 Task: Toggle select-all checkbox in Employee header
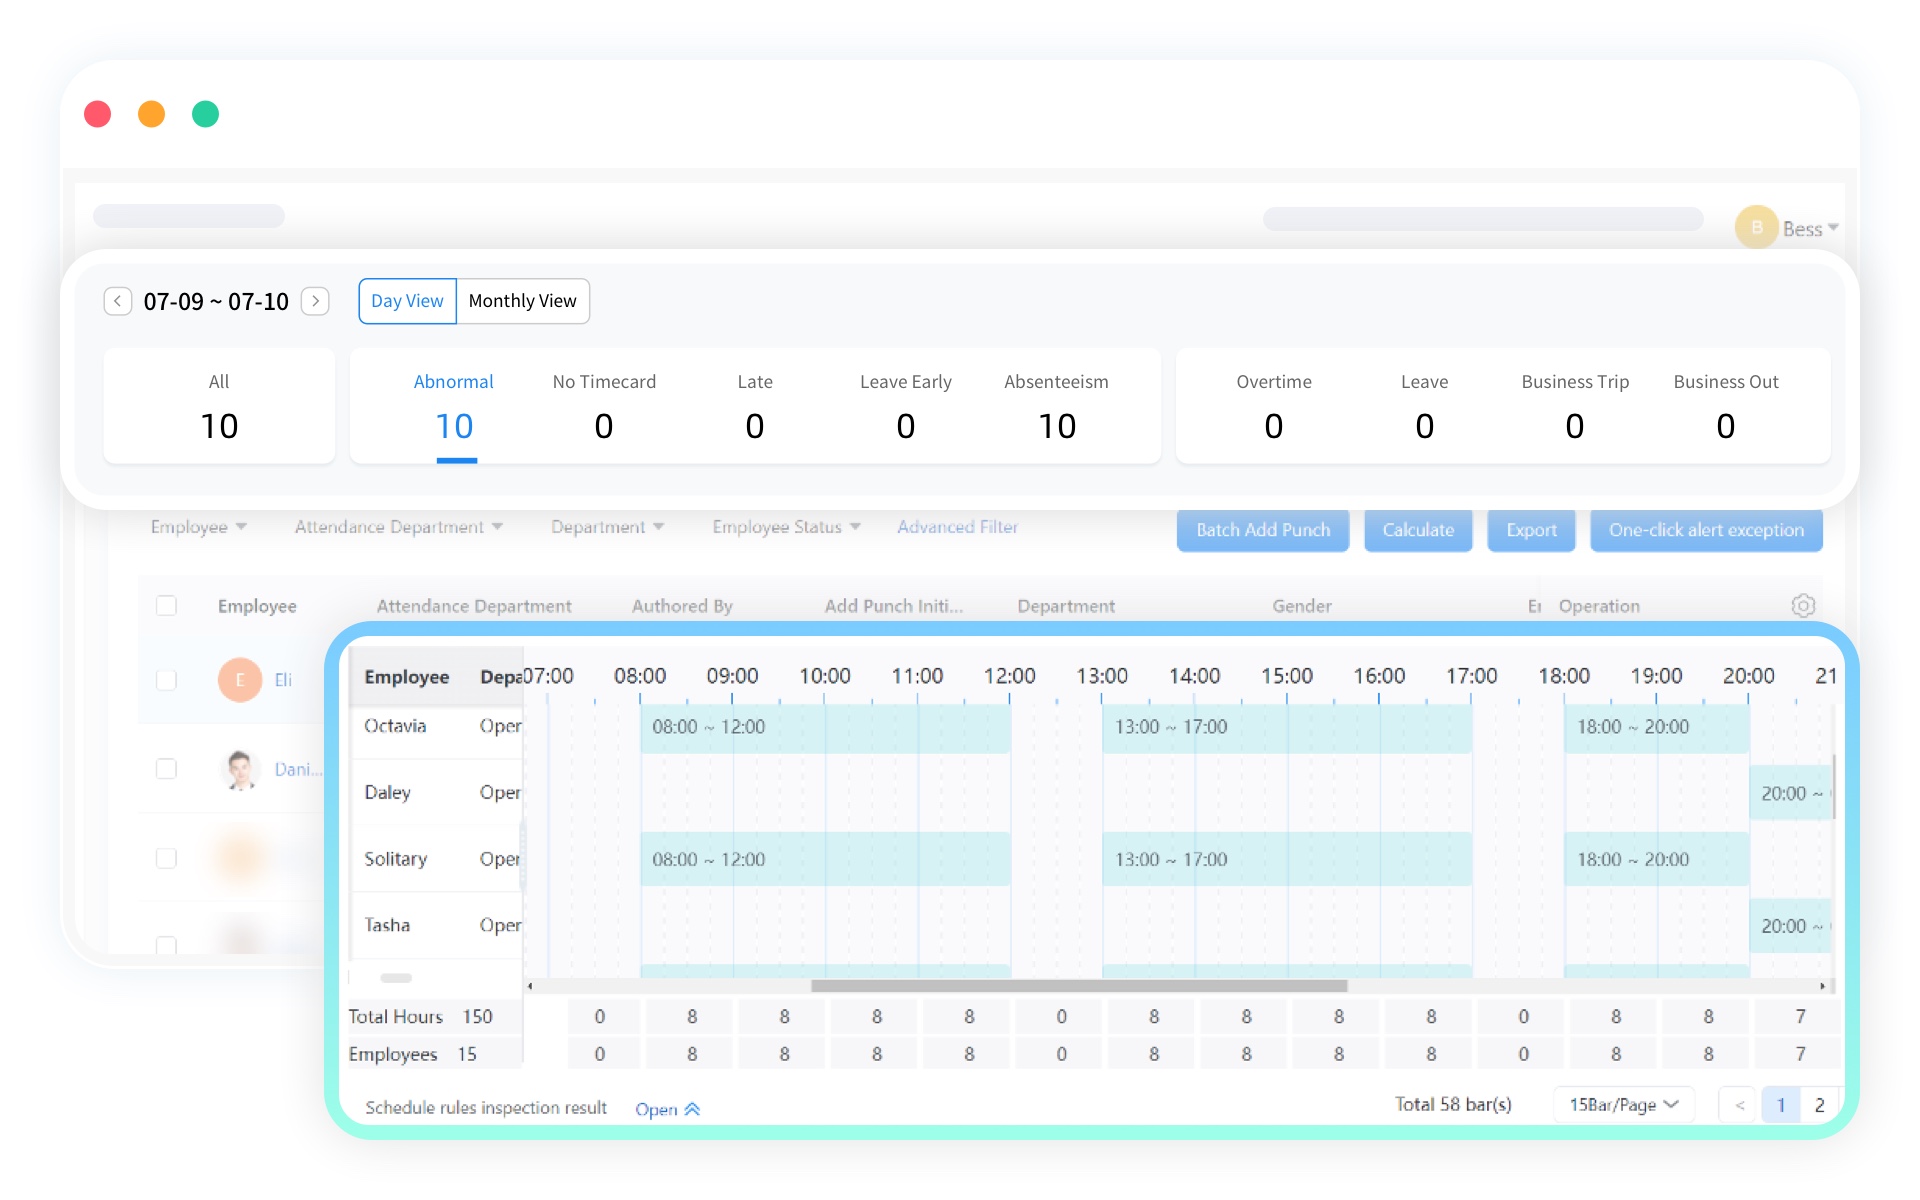(x=167, y=606)
